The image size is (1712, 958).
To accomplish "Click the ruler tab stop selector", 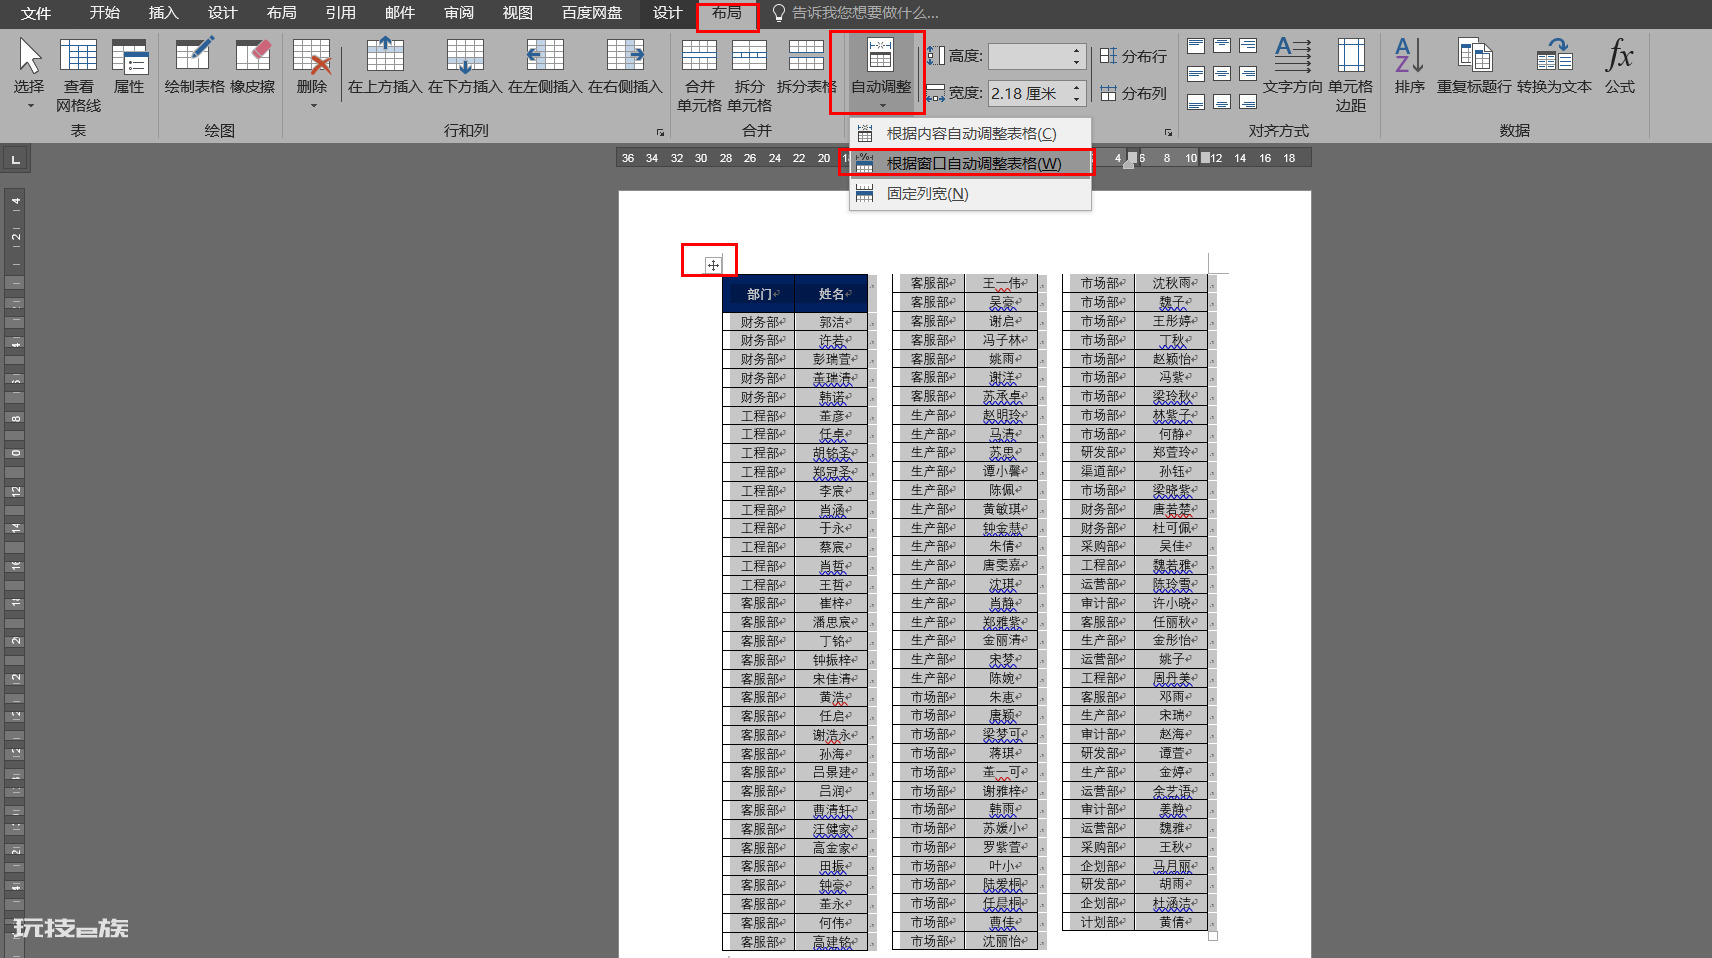I will pyautogui.click(x=15, y=159).
